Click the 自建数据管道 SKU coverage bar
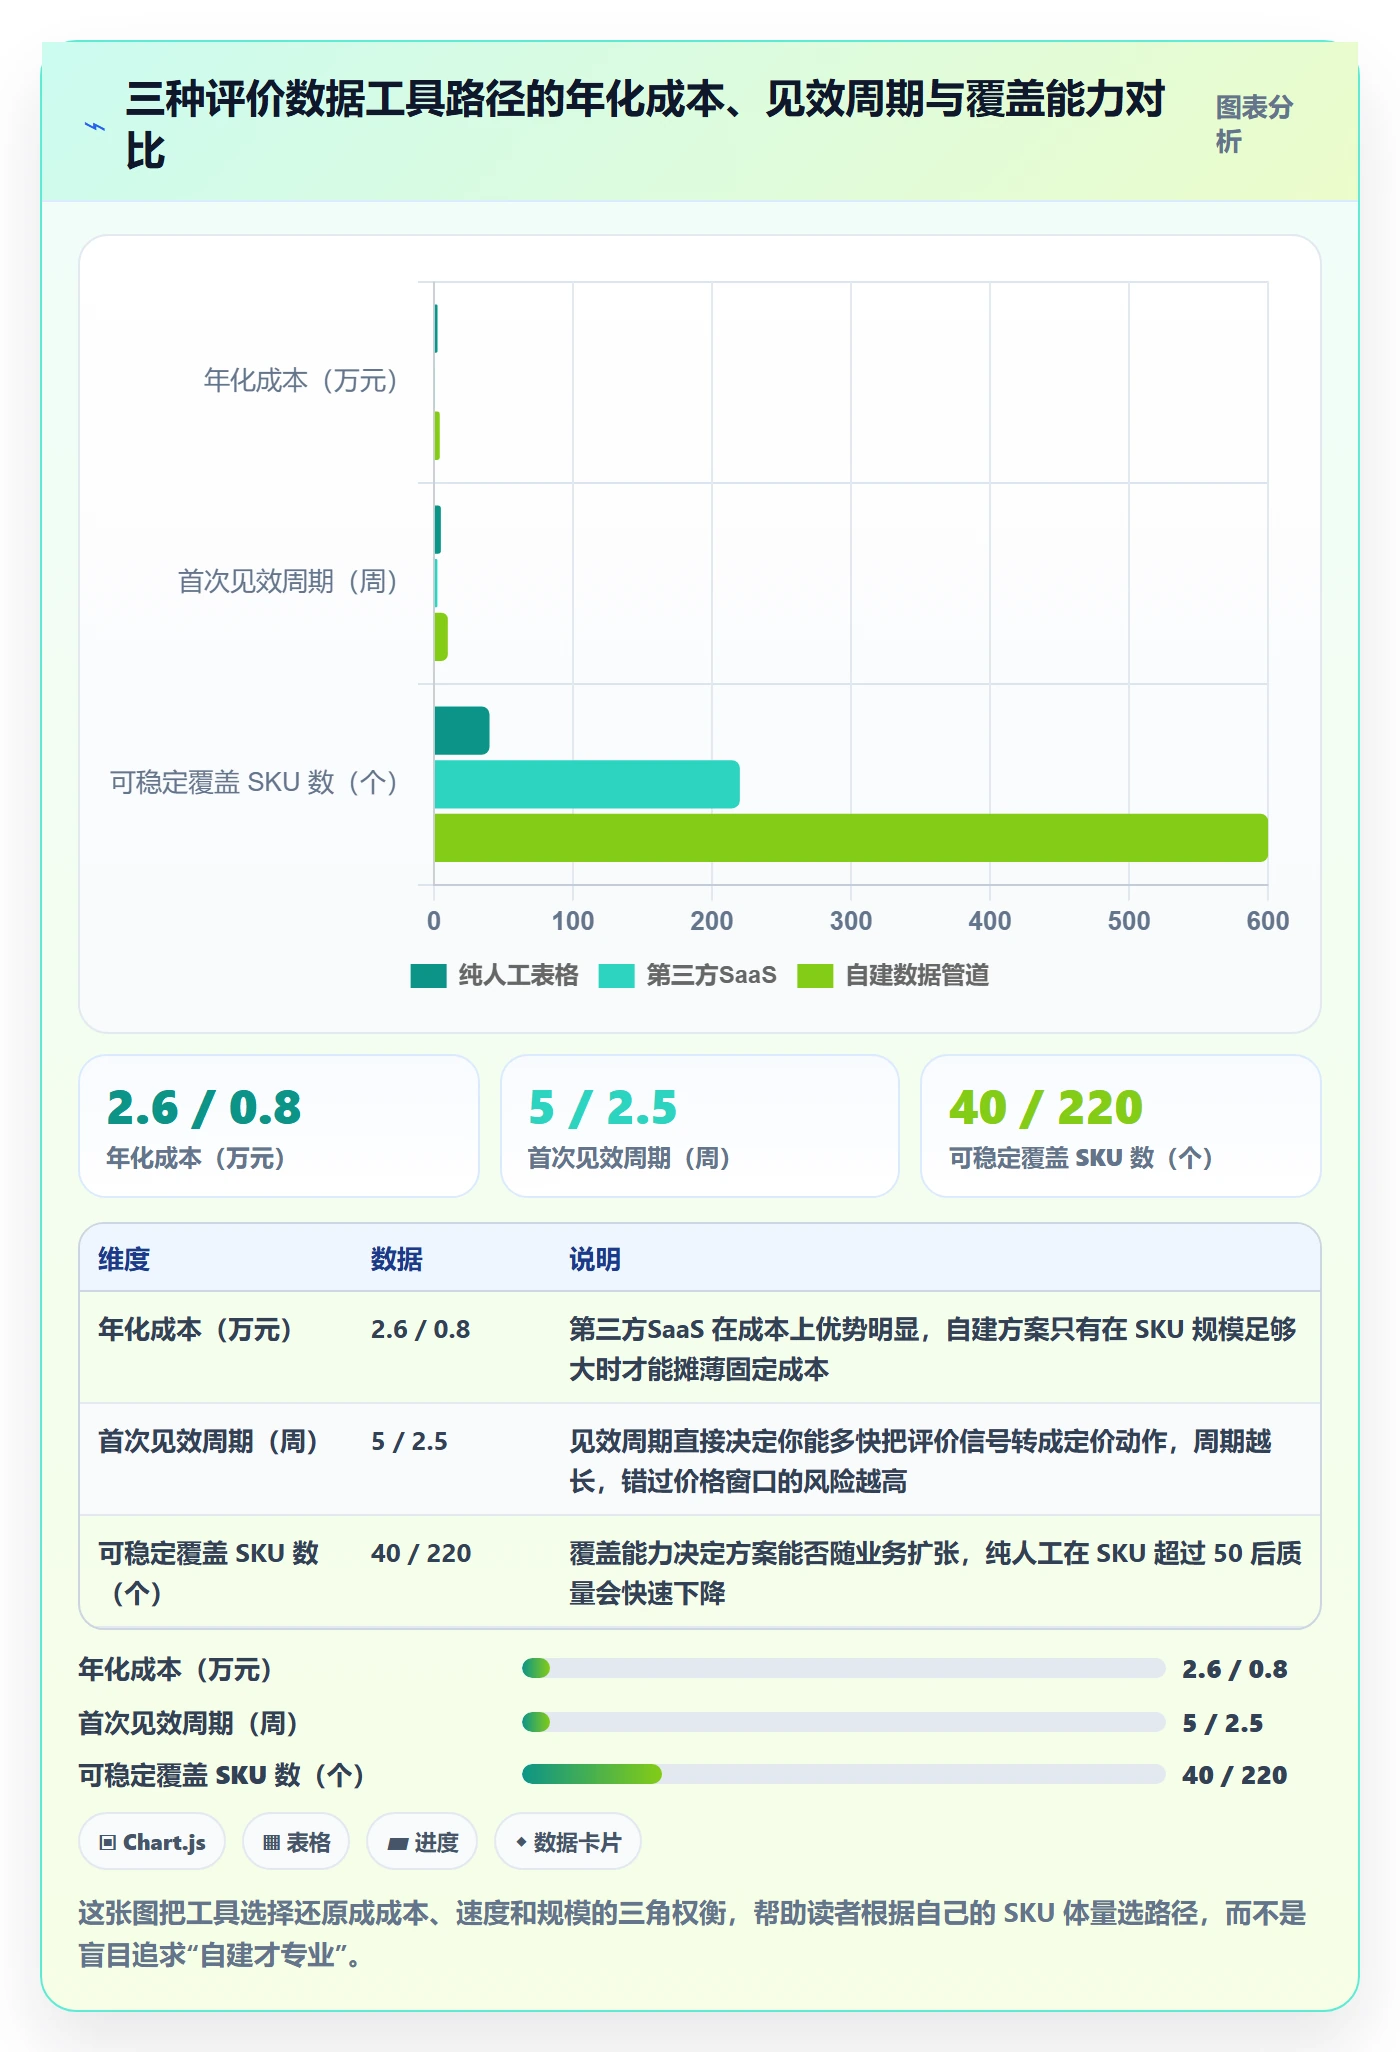 [851, 838]
